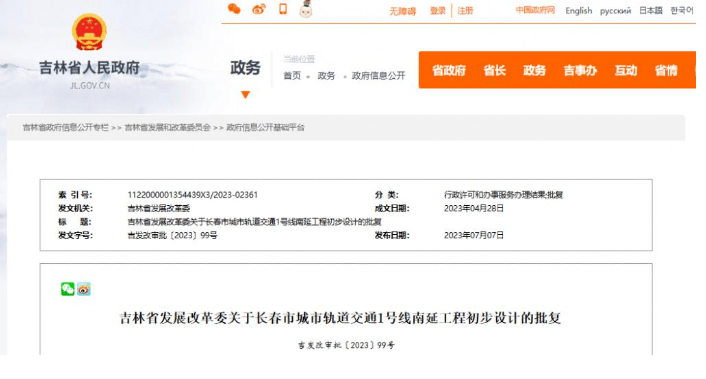Click the 发布日期 field label
The image size is (706, 379).
tap(392, 235)
